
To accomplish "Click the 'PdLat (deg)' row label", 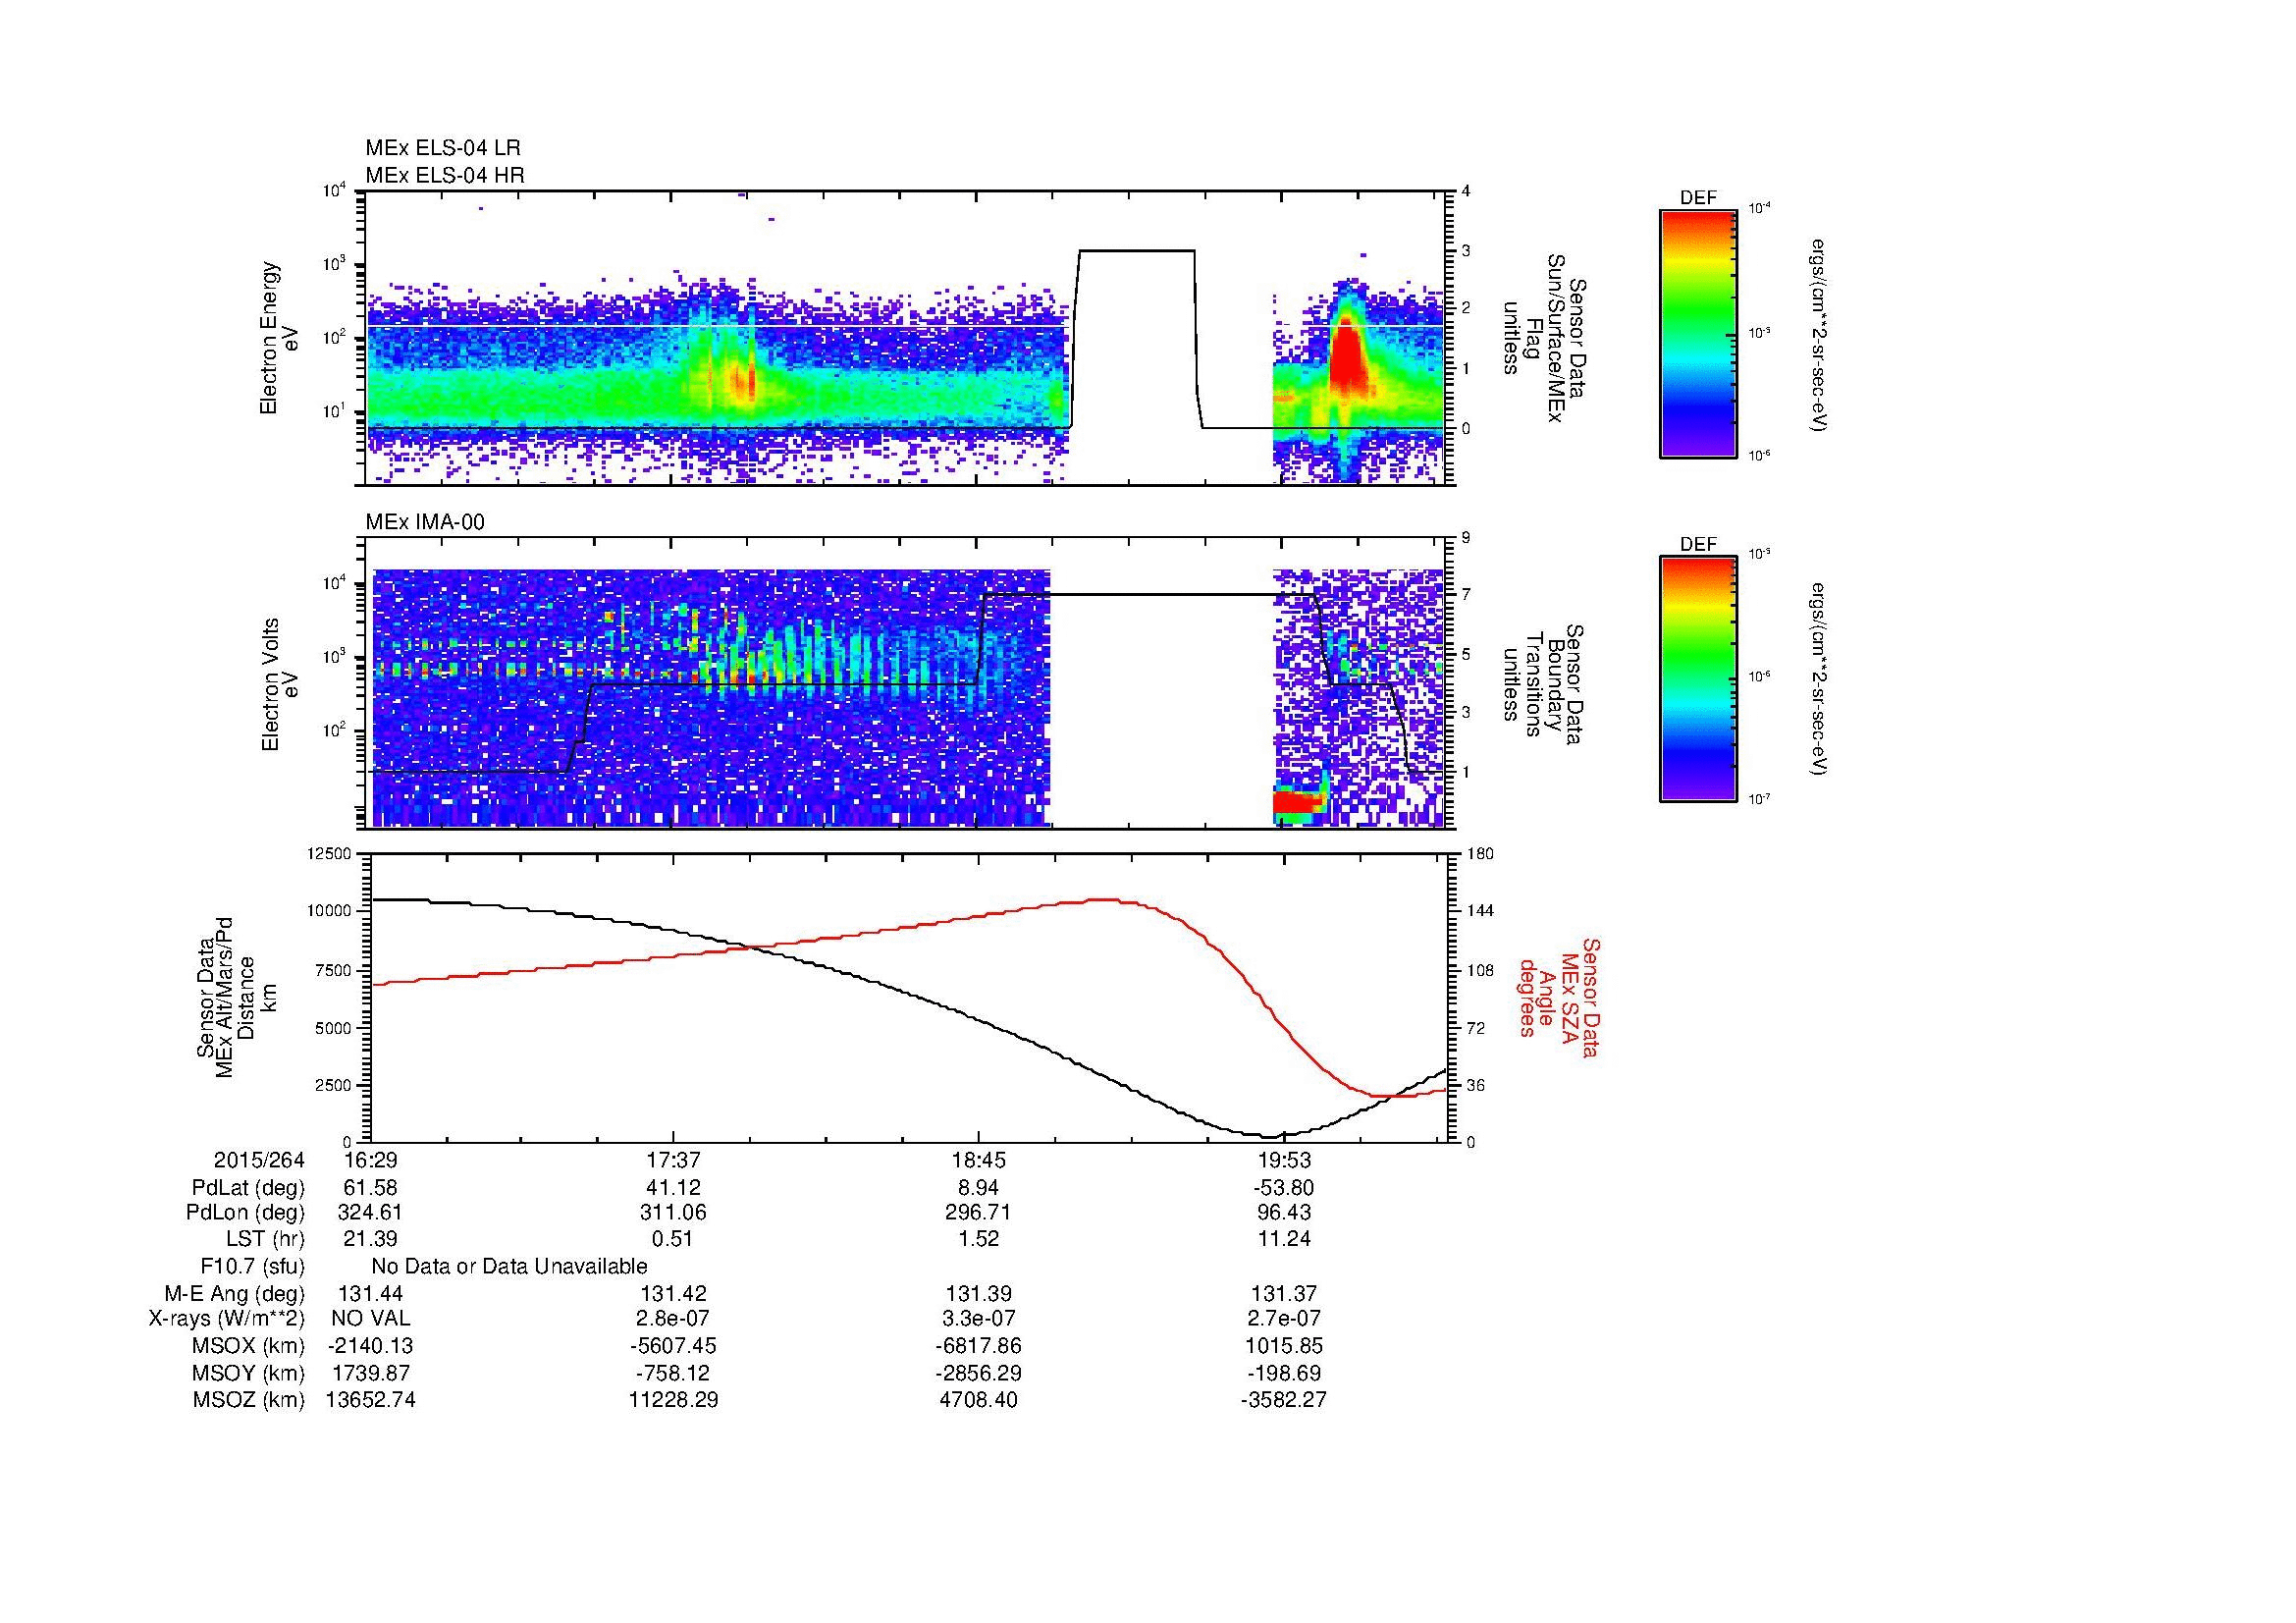I will (248, 1188).
